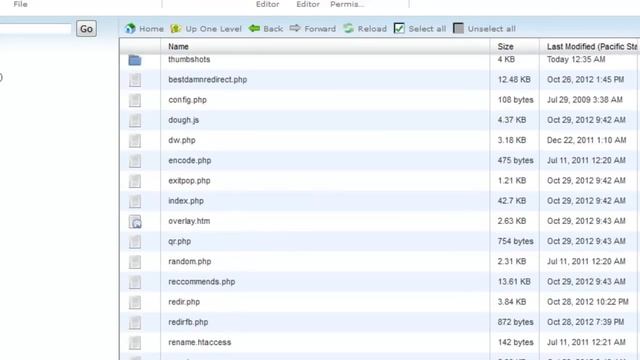Click the config.php file icon
The width and height of the screenshot is (640, 360).
pos(135,100)
